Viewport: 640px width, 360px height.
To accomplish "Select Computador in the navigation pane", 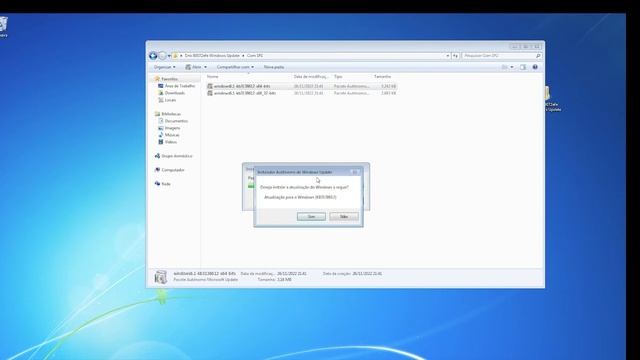I will point(170,170).
